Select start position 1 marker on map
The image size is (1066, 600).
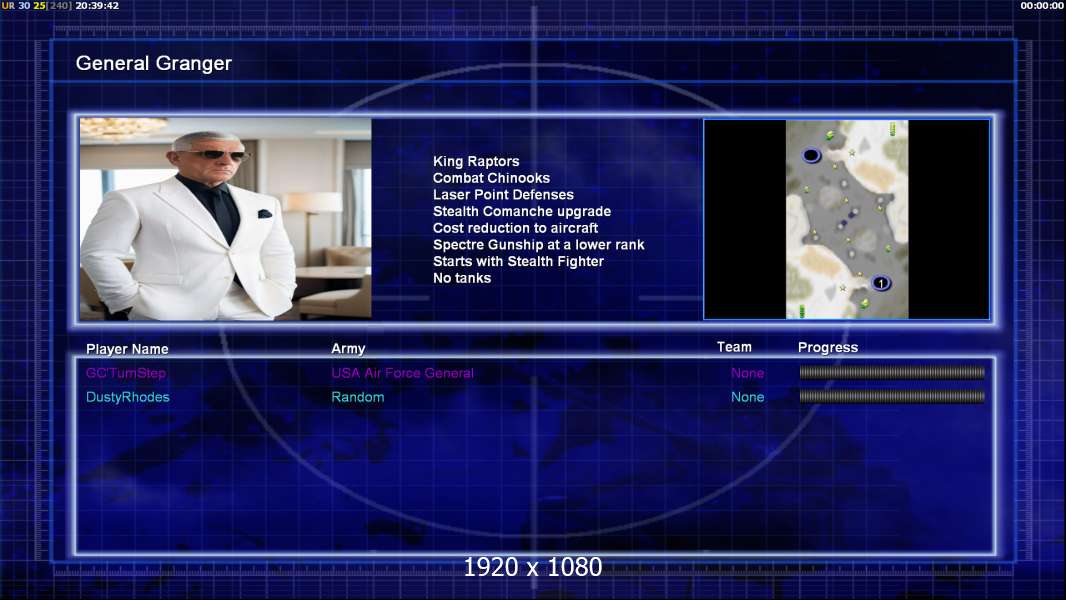coord(880,283)
